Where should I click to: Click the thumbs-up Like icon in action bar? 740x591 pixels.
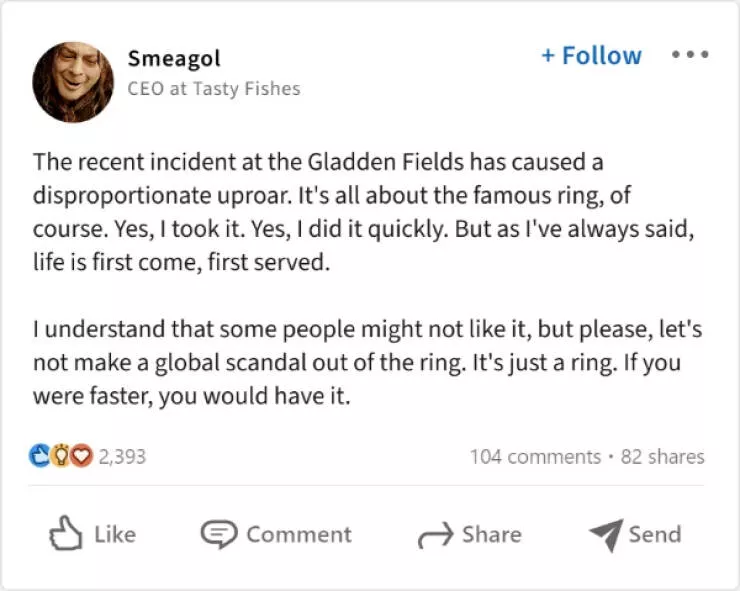(65, 534)
